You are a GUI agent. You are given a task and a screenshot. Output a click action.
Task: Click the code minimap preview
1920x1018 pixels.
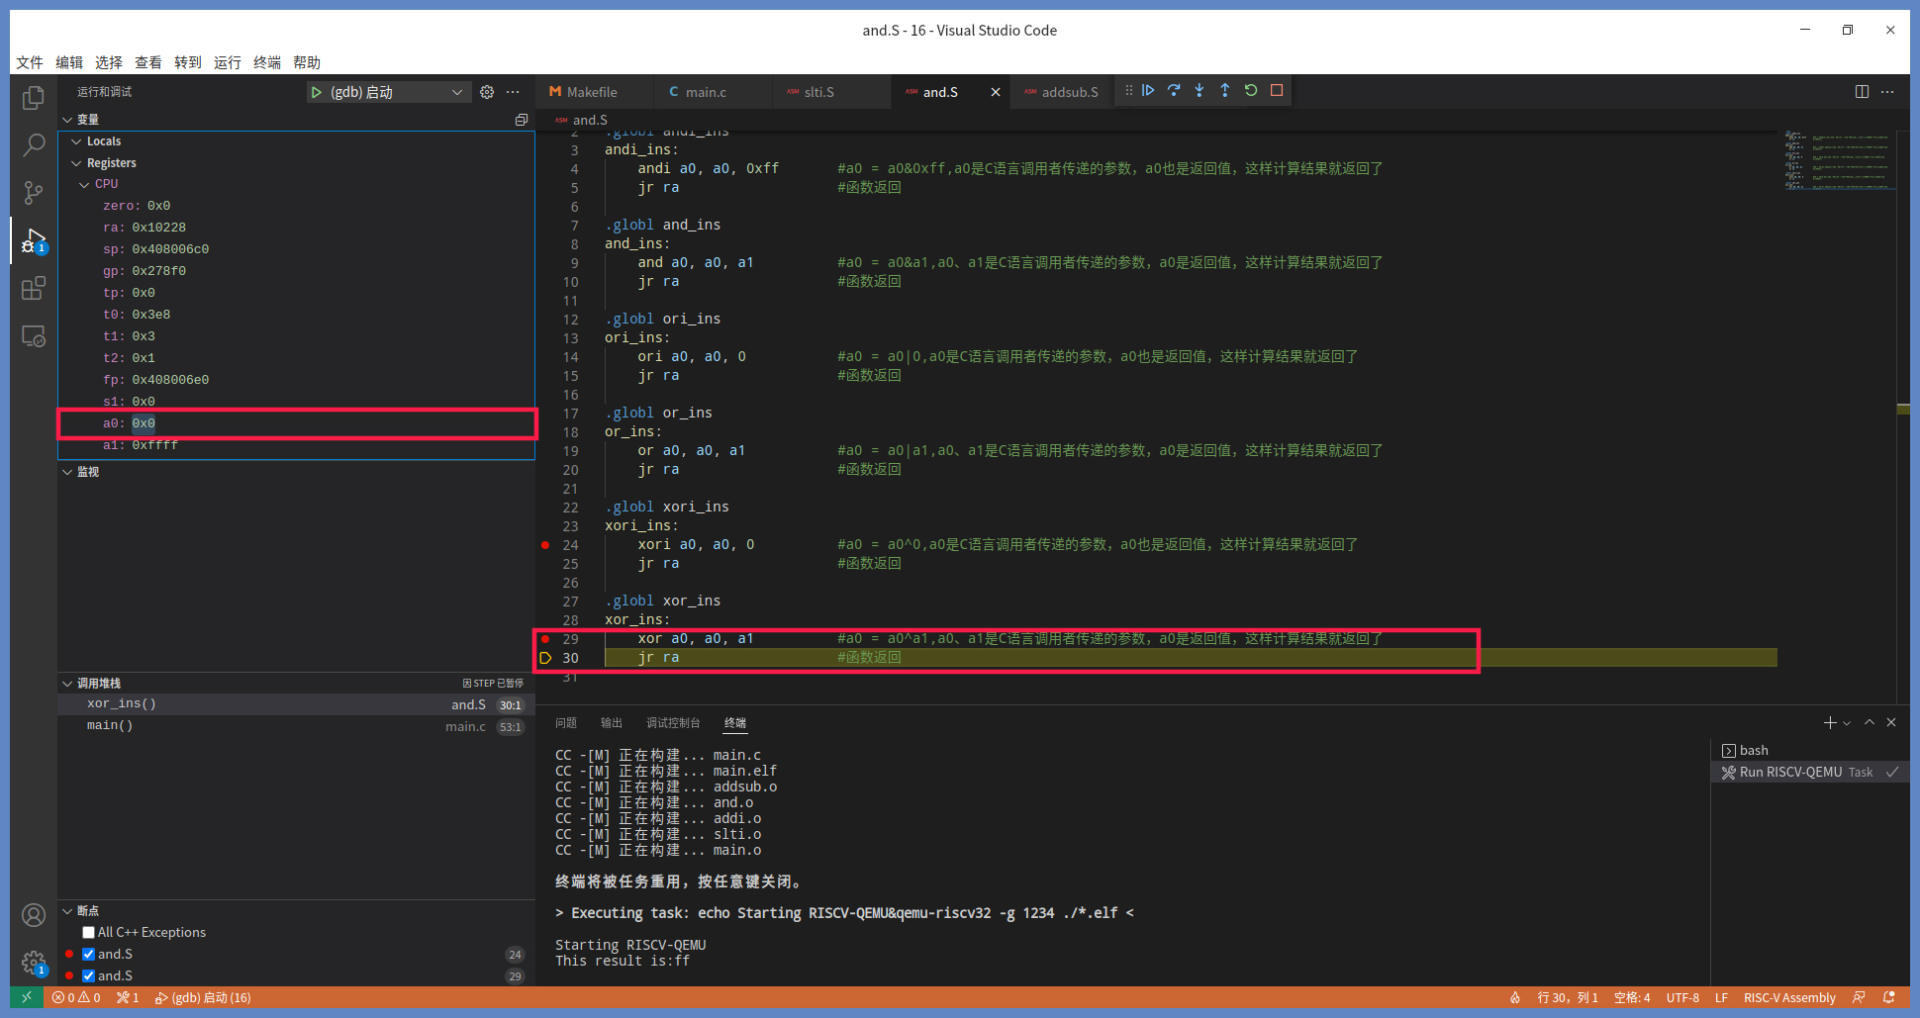coord(1838,160)
